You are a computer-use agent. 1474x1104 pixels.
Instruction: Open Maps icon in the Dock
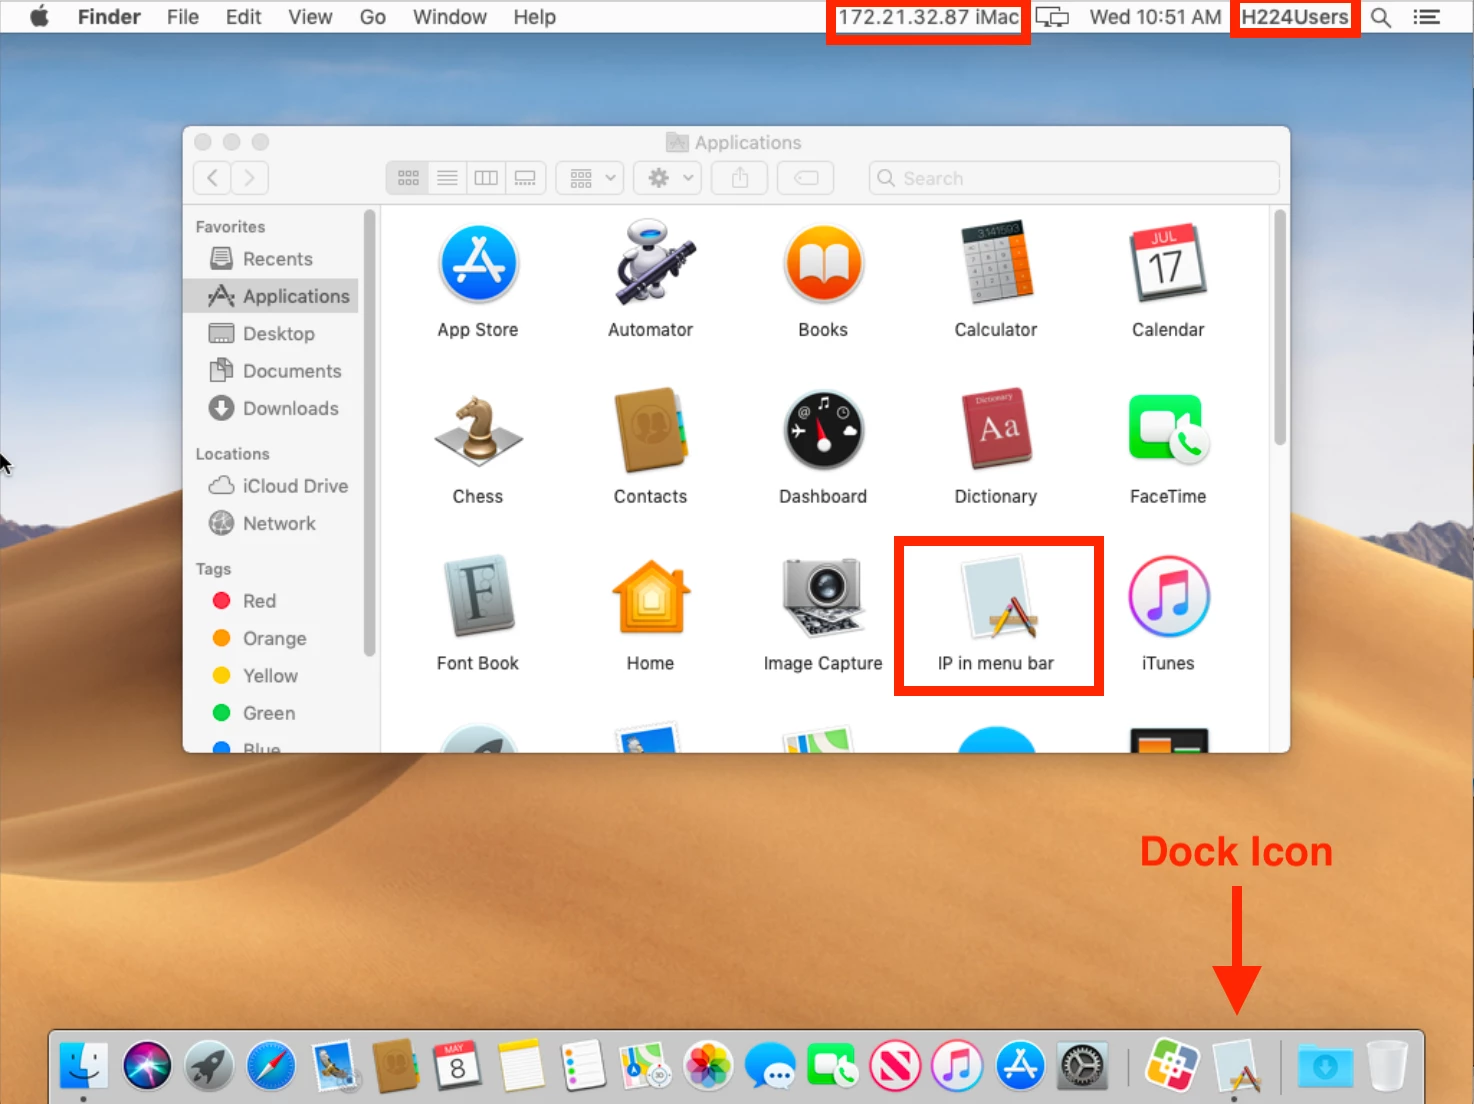pos(645,1065)
